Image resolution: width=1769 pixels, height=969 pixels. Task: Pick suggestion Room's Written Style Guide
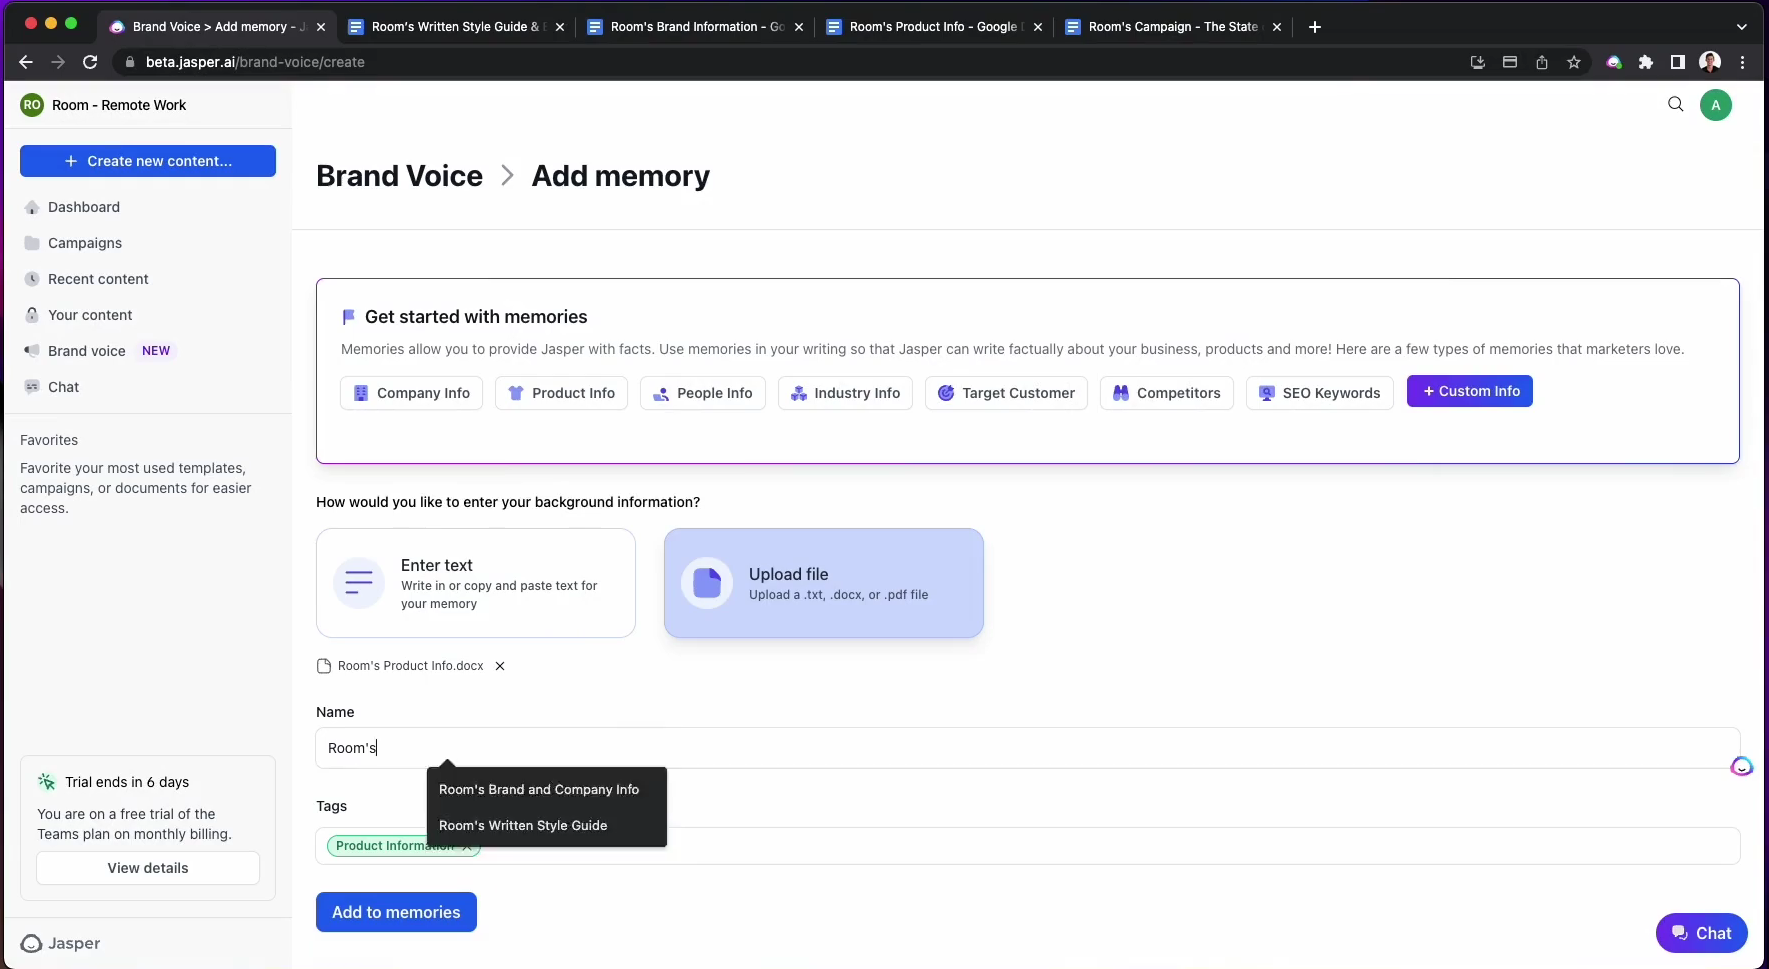pos(523,825)
